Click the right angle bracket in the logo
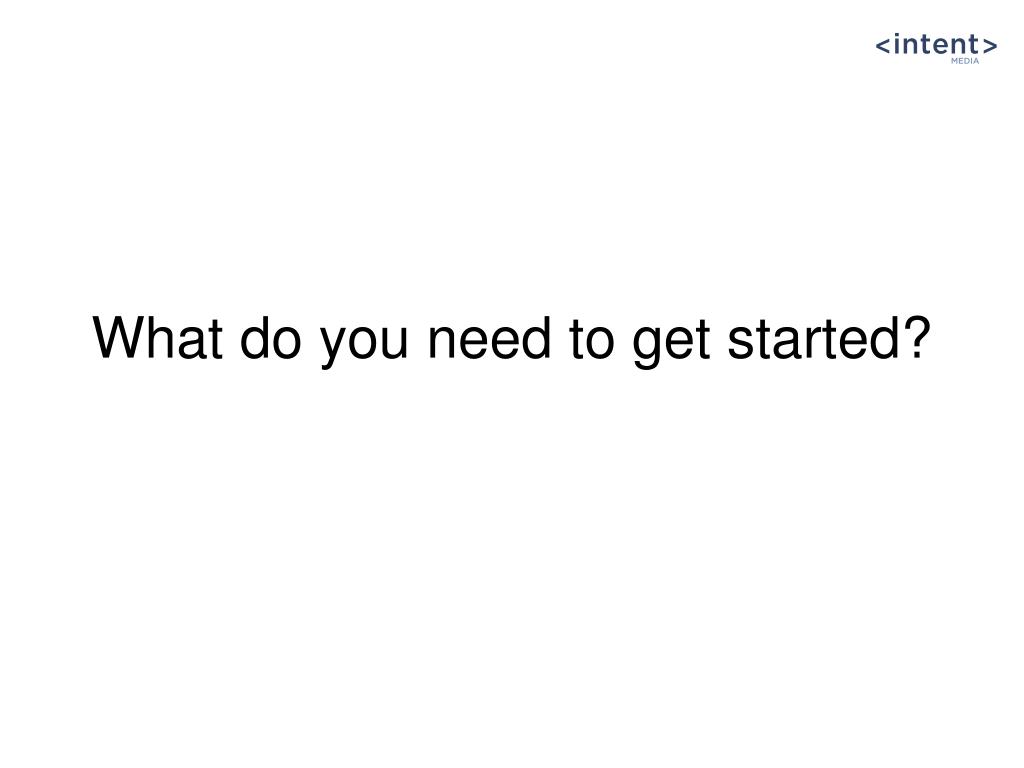The height and width of the screenshot is (768, 1024). tap(989, 46)
